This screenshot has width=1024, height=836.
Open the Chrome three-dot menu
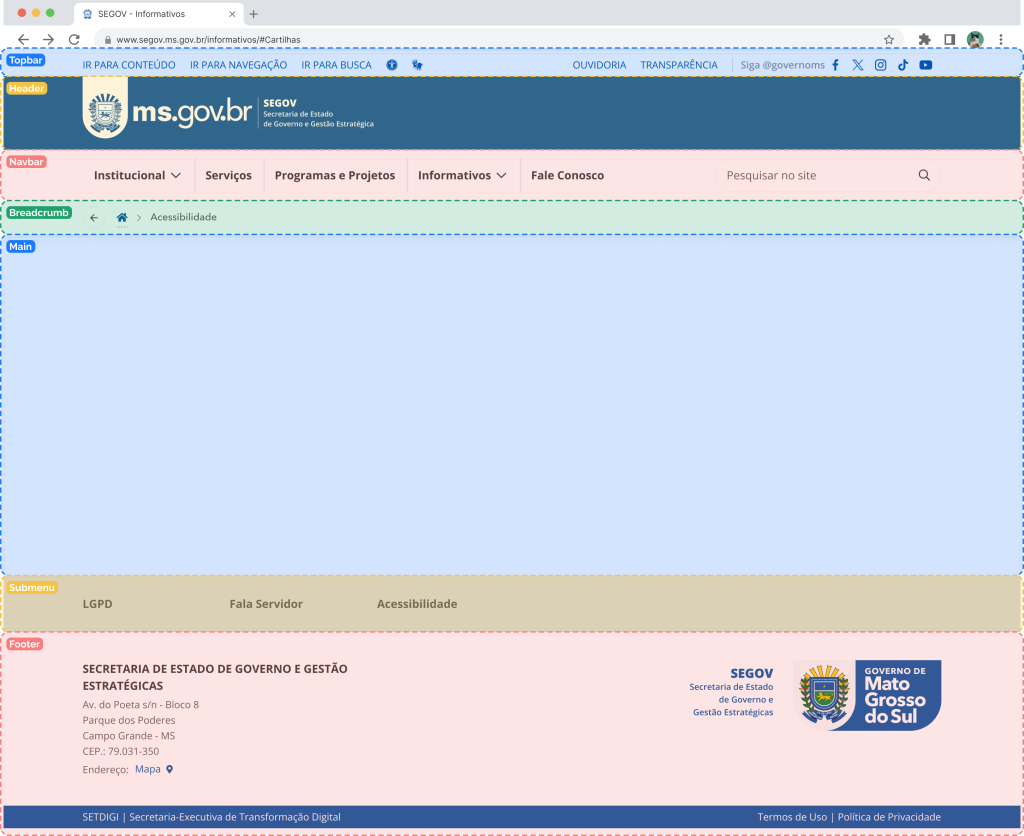(1001, 39)
